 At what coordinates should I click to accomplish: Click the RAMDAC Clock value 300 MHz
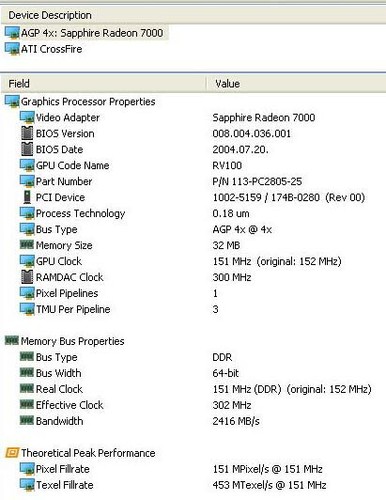click(232, 277)
